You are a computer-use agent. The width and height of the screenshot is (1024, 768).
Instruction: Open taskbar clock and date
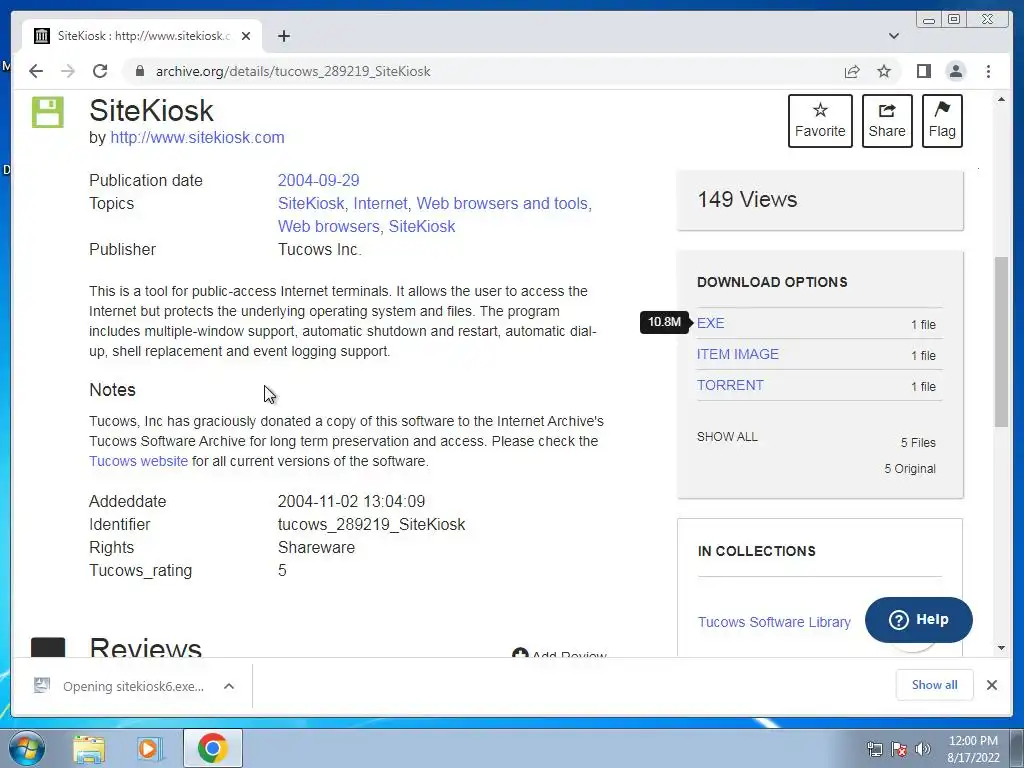(x=973, y=749)
